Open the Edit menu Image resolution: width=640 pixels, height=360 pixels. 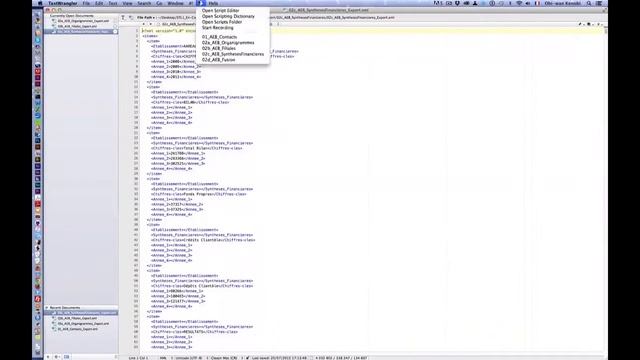(99, 3)
